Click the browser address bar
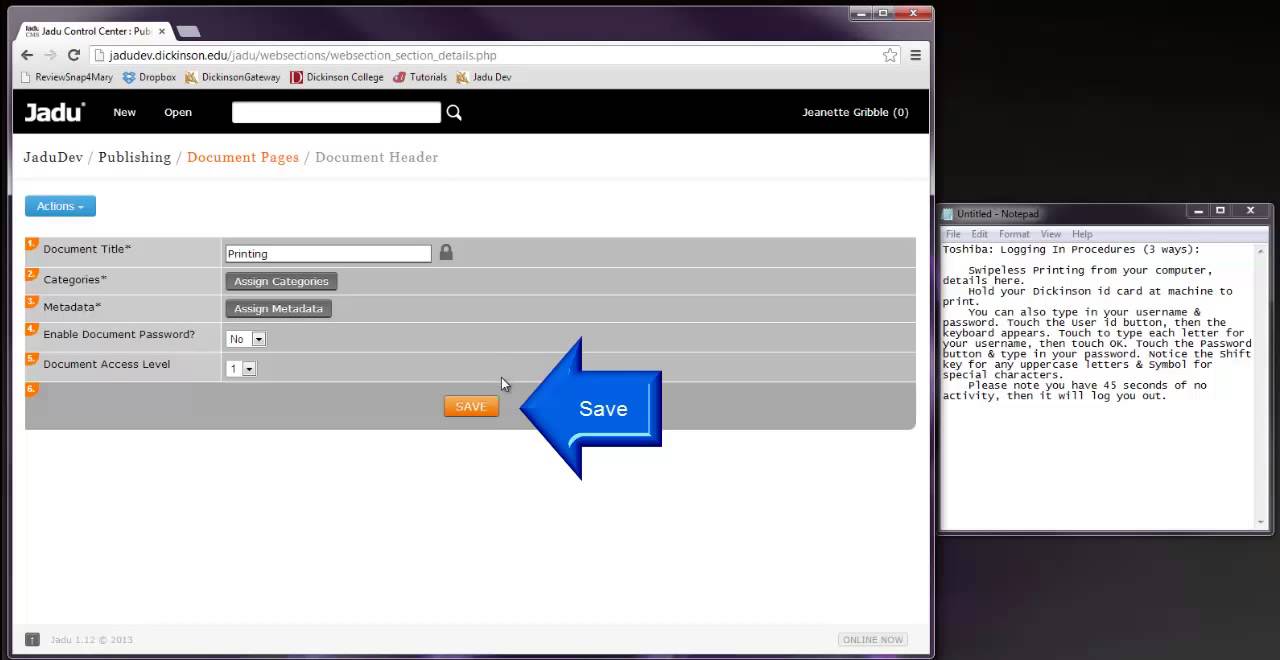This screenshot has height=660, width=1280. (493, 55)
